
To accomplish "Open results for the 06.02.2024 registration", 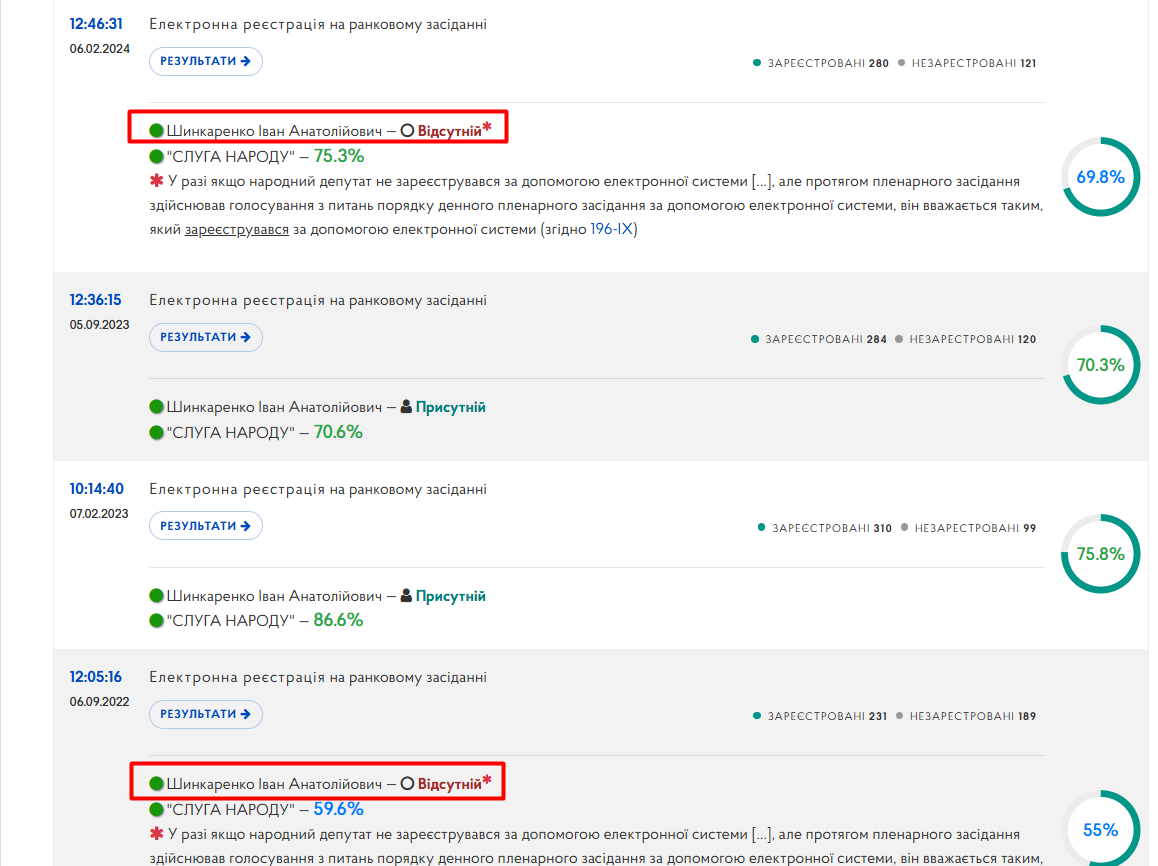I will (205, 61).
